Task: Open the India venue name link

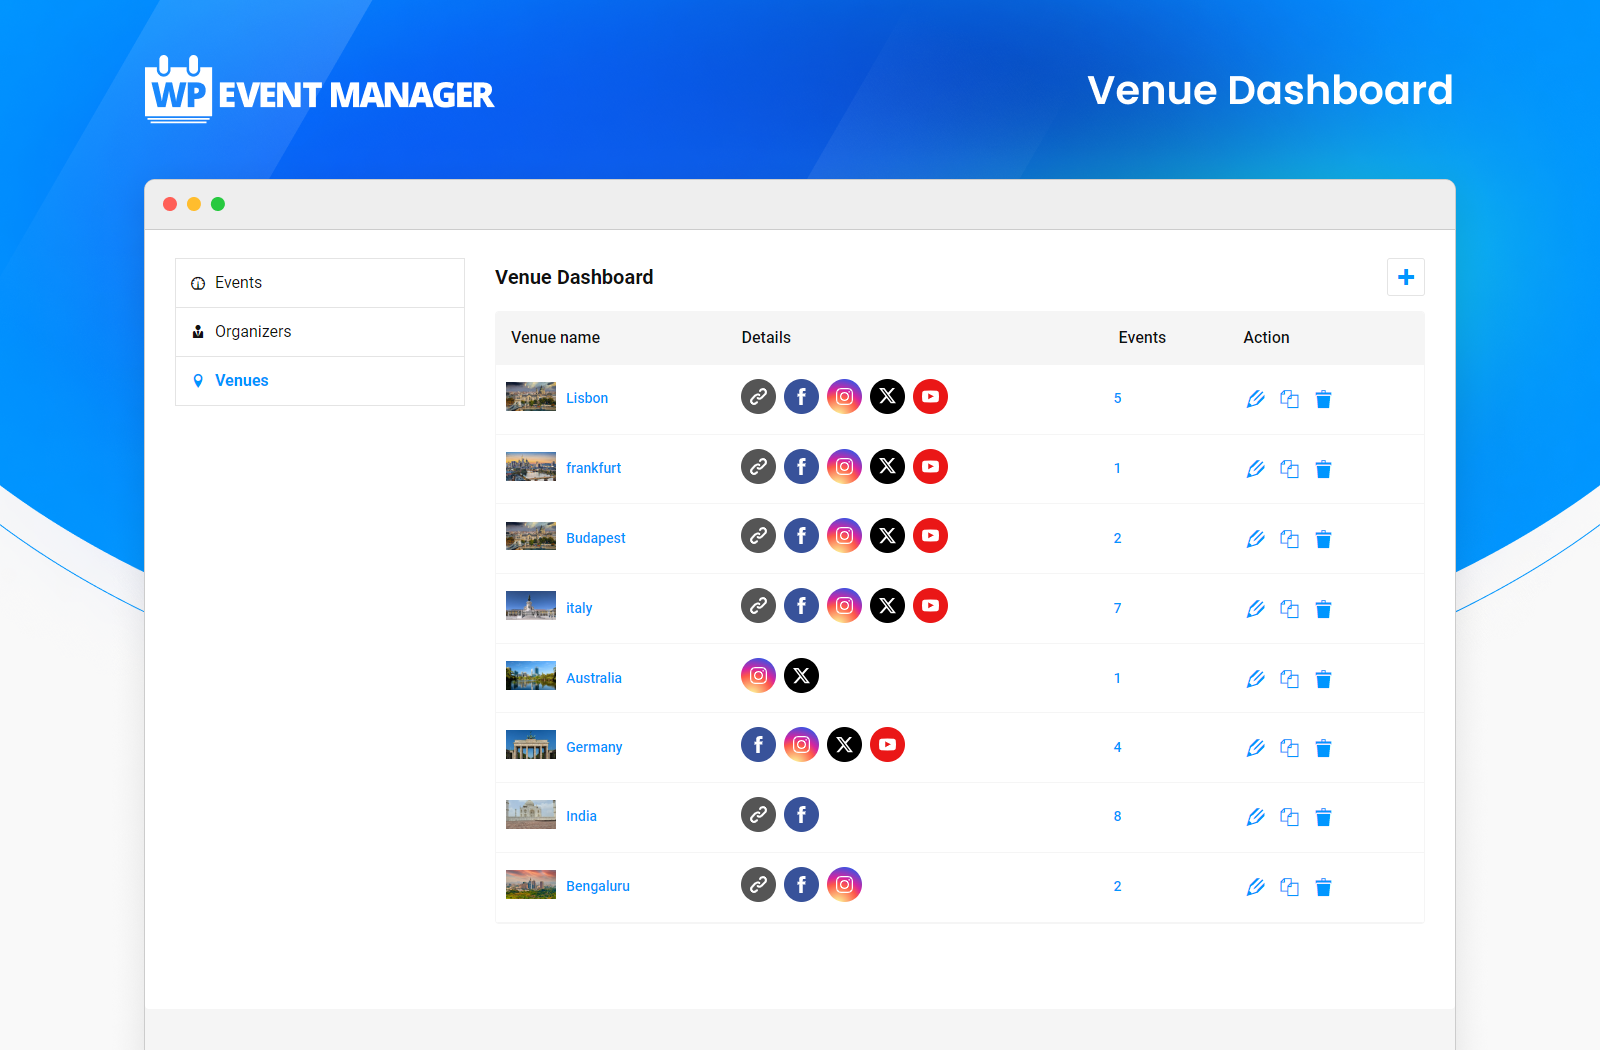Action: [x=581, y=816]
